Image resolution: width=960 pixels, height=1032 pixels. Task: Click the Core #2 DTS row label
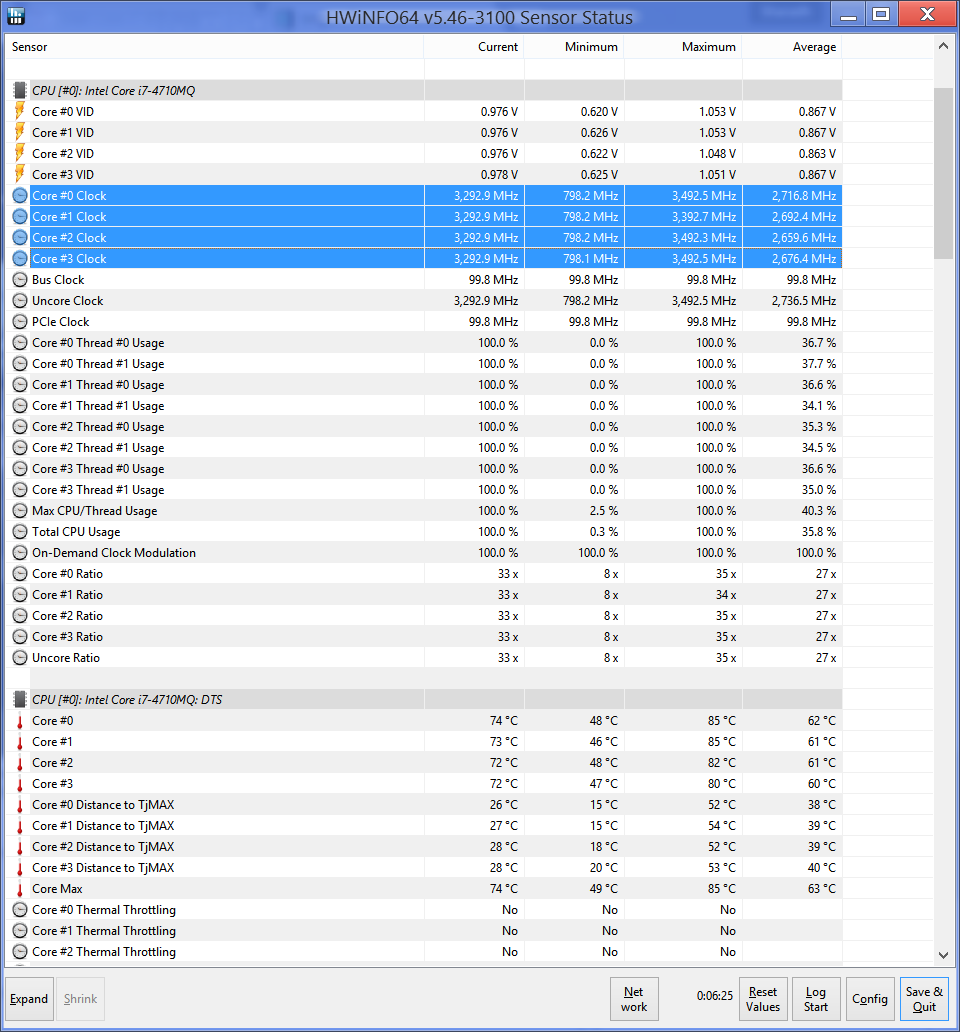[53, 763]
